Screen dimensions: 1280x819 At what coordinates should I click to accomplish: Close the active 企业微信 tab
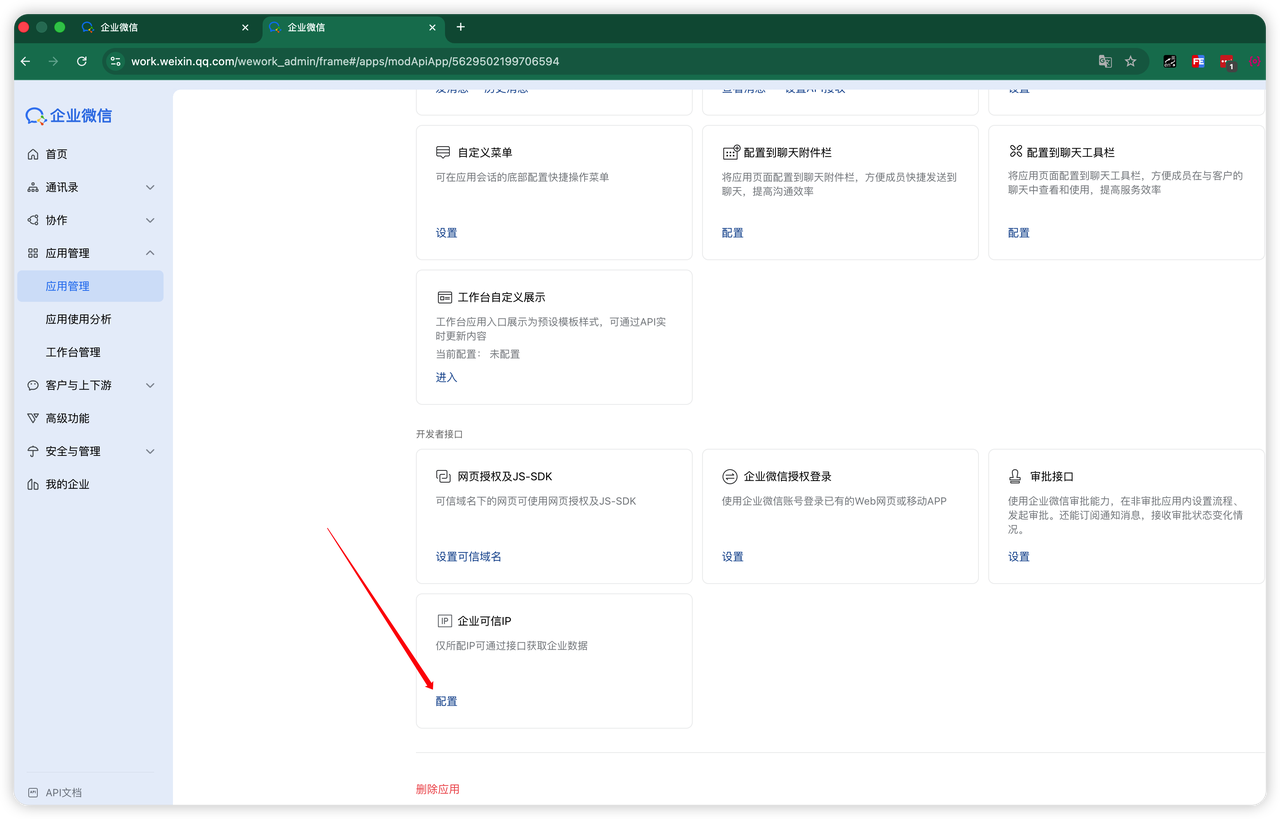pyautogui.click(x=432, y=27)
